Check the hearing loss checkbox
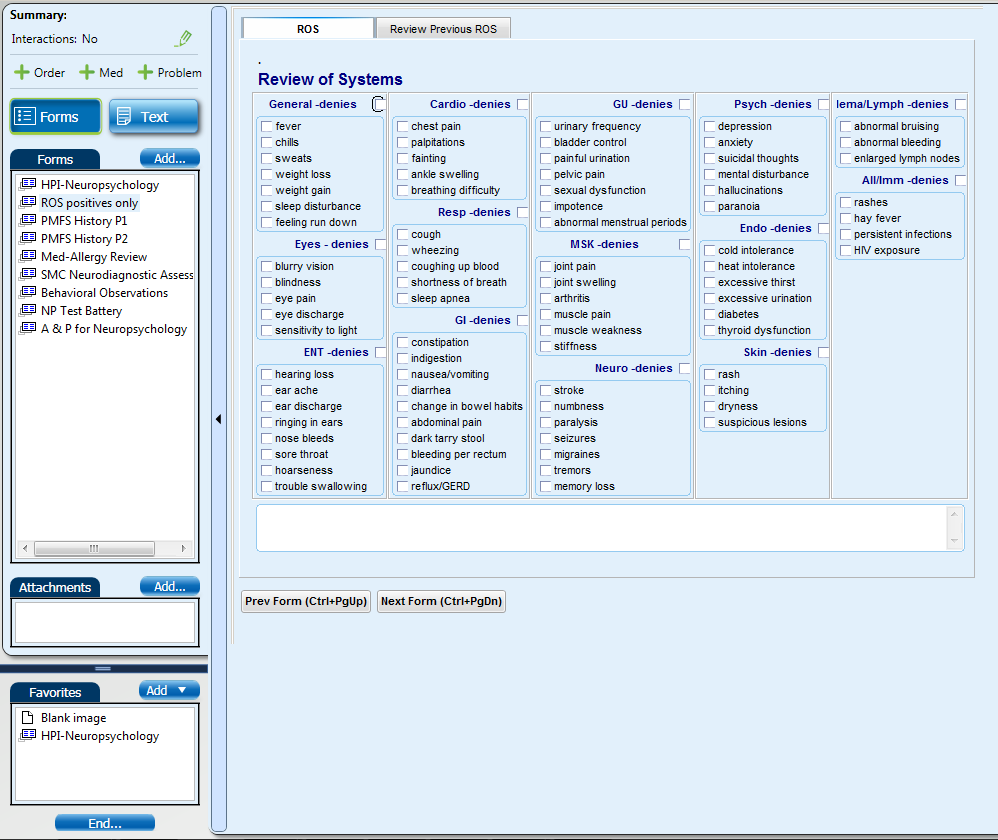This screenshot has height=840, width=998. click(x=267, y=375)
